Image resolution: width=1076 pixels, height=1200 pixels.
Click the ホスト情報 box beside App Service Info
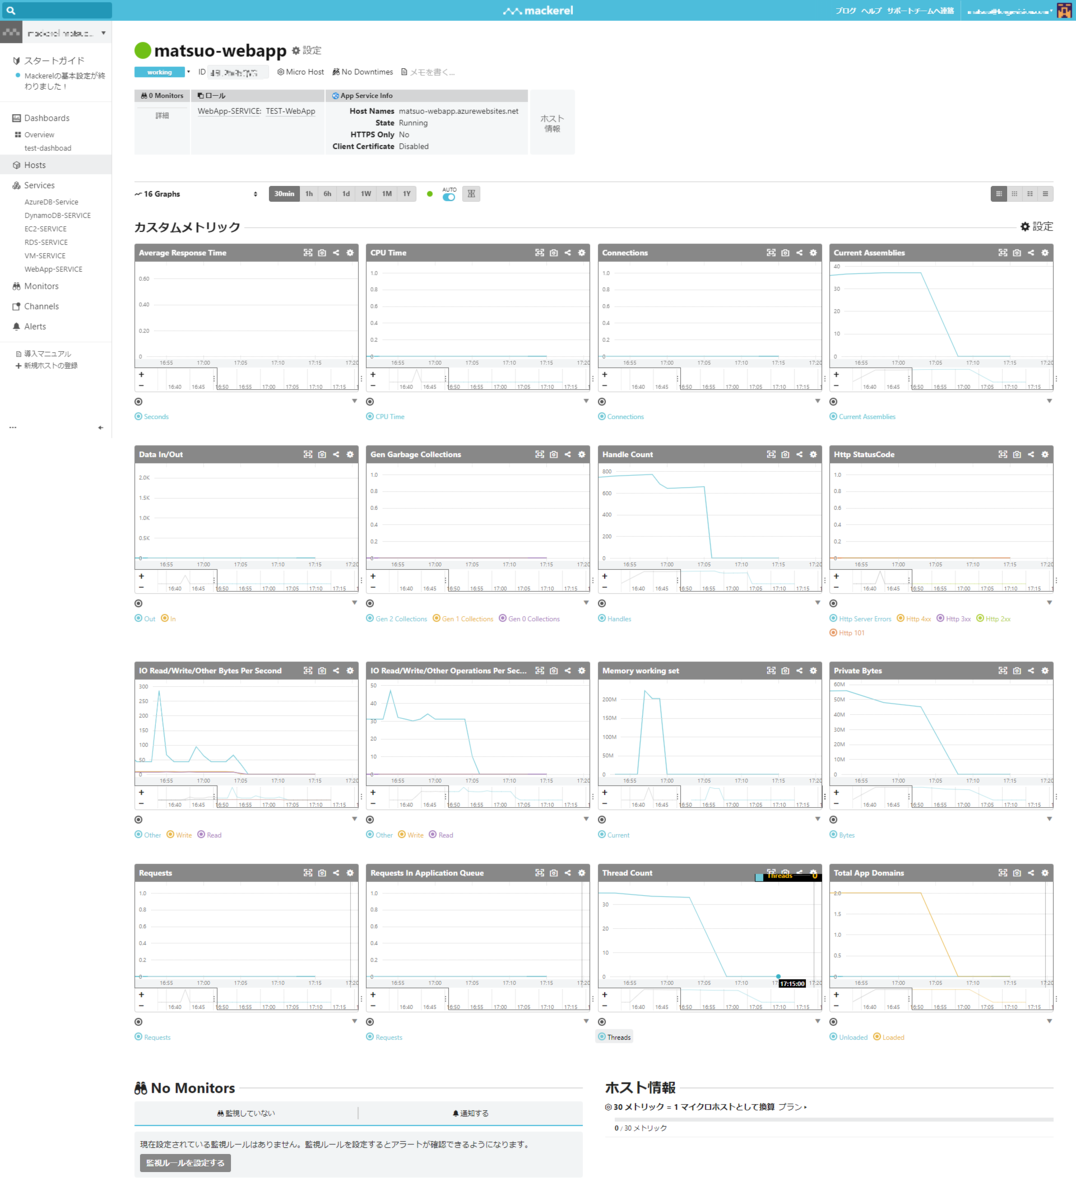pos(552,123)
